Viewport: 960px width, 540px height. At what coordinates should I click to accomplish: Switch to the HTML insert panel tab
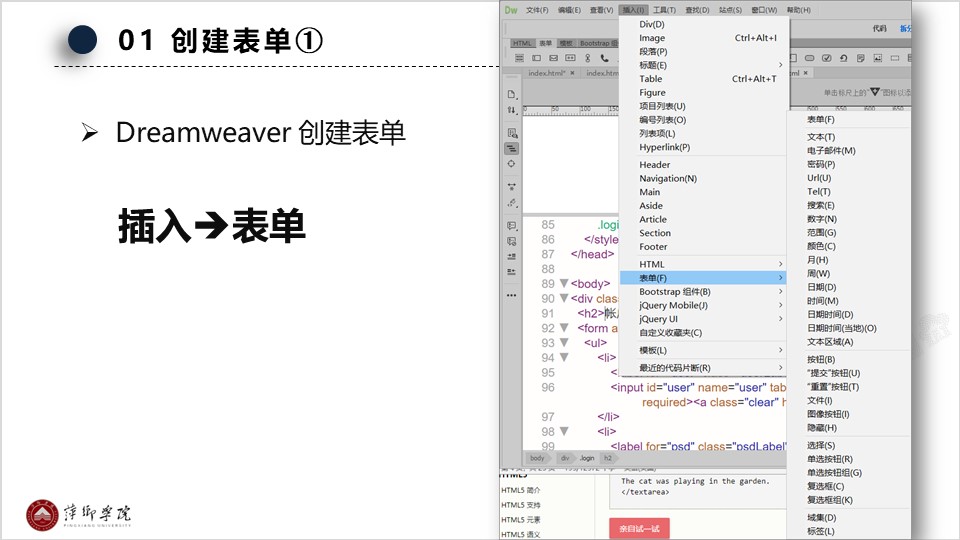pyautogui.click(x=522, y=43)
